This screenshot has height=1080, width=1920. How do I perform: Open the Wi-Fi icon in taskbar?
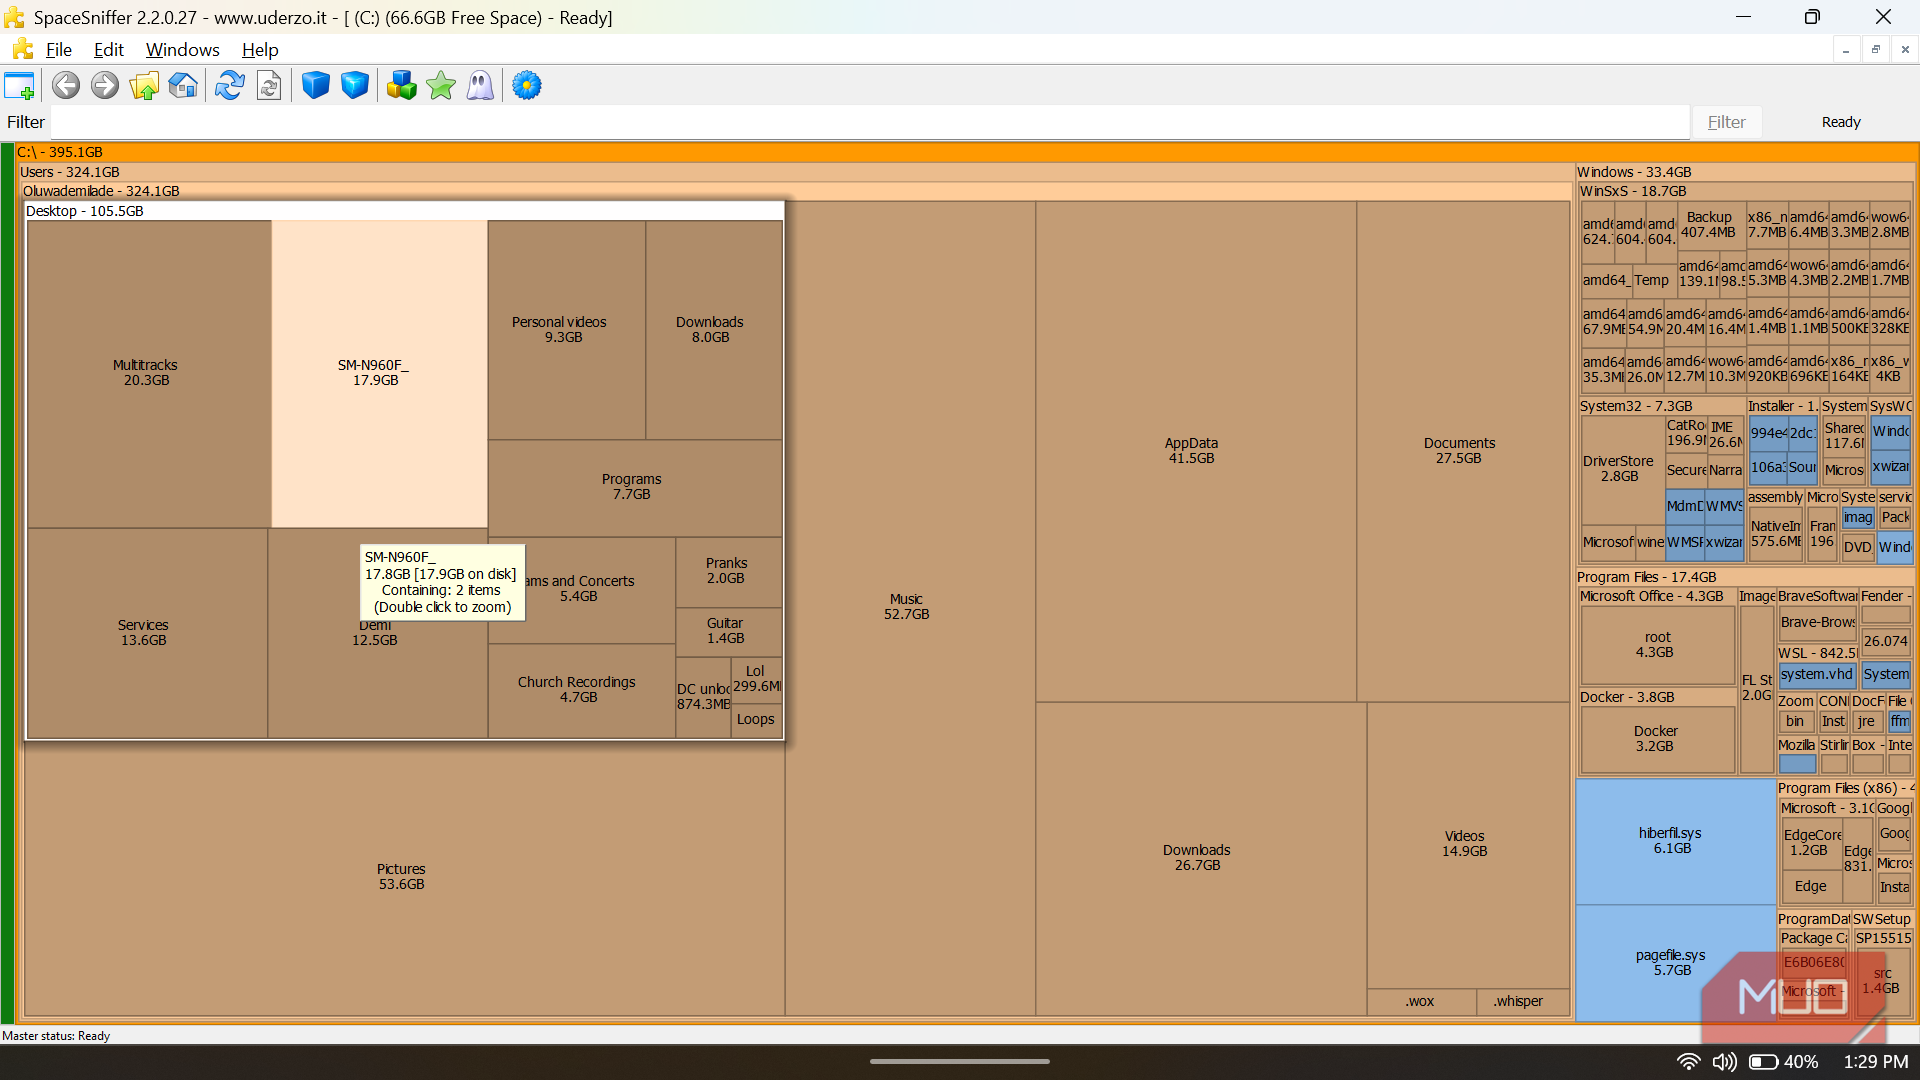tap(1688, 1062)
